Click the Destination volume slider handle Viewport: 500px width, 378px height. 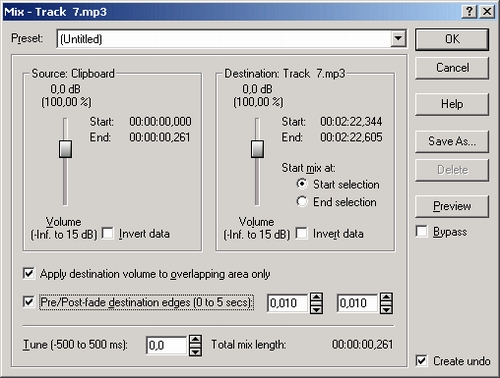(257, 149)
